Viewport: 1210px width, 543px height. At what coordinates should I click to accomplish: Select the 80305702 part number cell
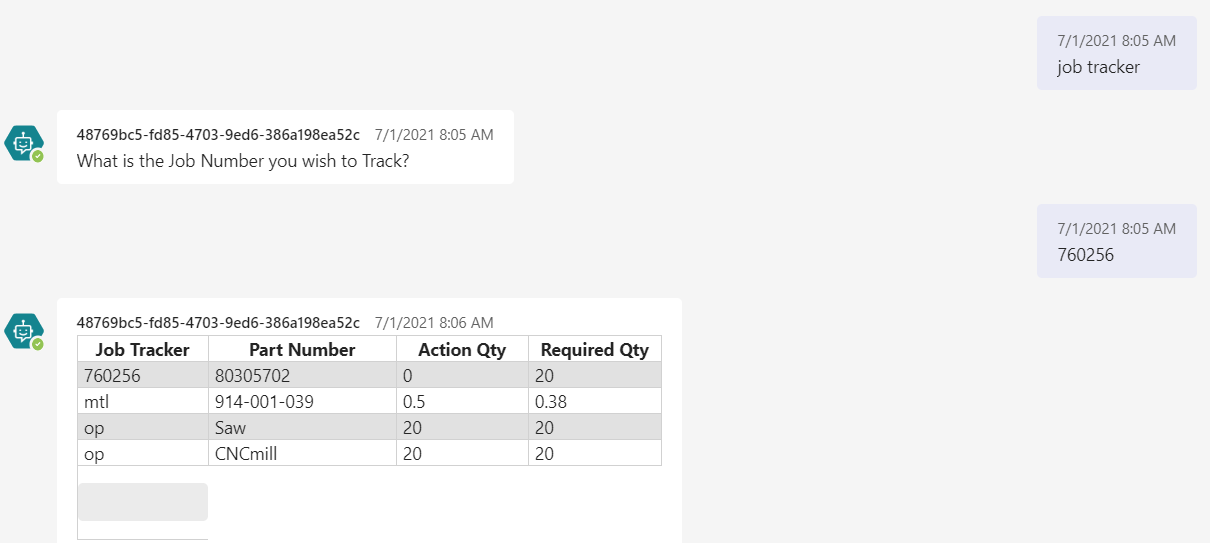click(x=302, y=376)
